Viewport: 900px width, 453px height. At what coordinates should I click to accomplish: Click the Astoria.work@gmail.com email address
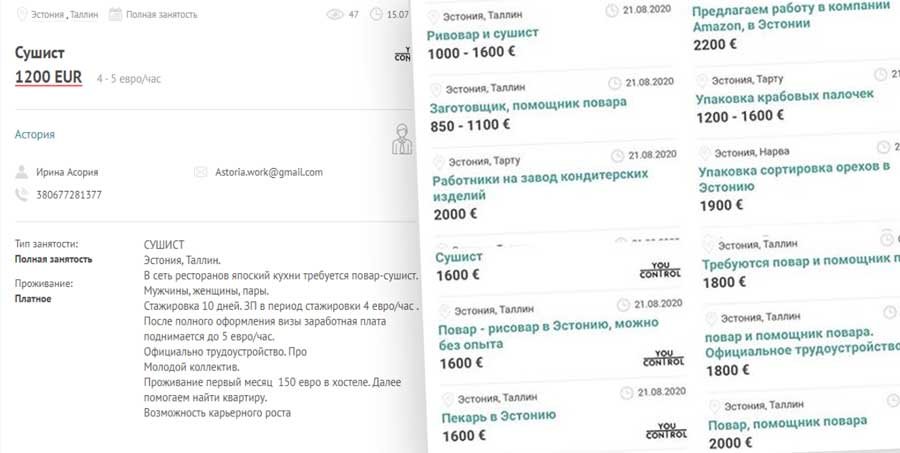pos(269,172)
